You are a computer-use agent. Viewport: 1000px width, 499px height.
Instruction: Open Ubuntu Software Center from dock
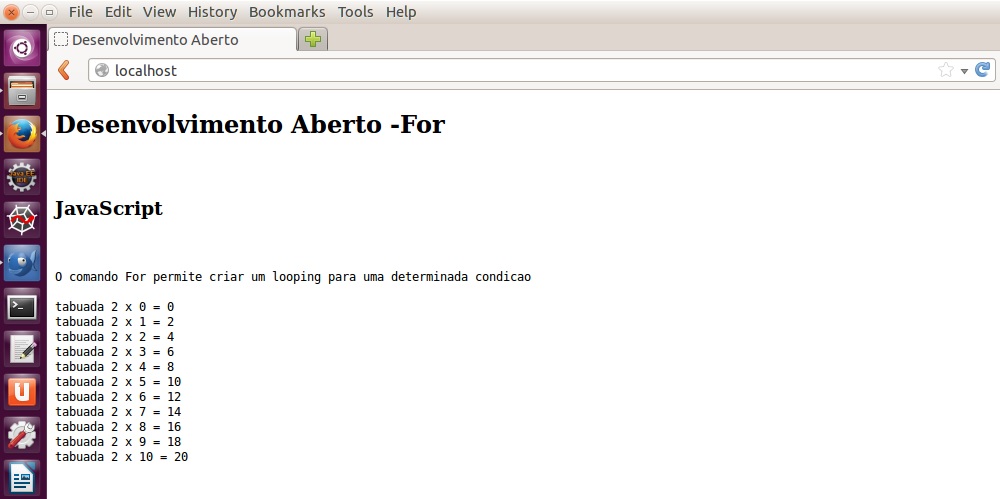[22, 391]
